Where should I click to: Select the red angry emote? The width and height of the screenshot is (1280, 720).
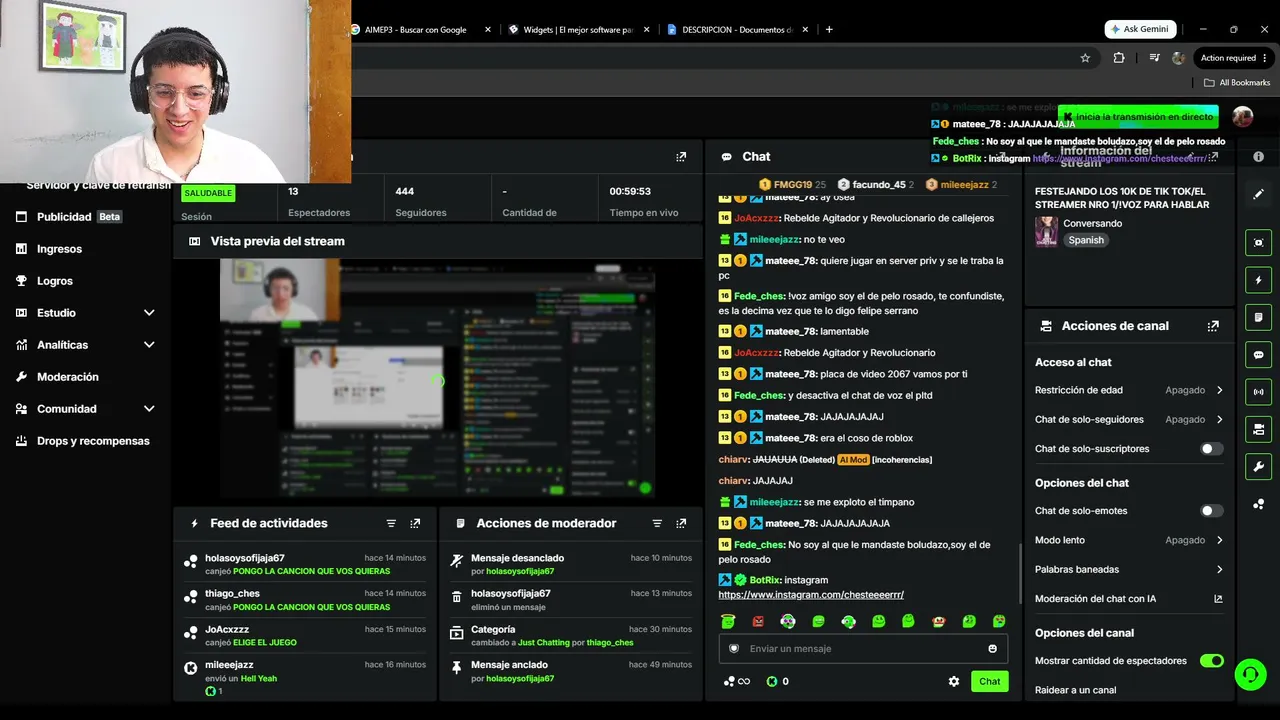click(x=758, y=621)
